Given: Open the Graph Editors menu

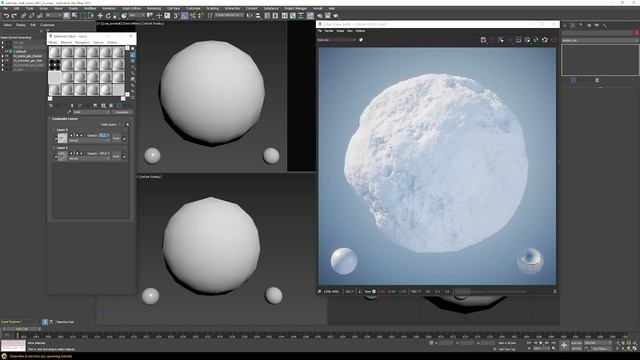Looking at the screenshot, I should click(x=131, y=8).
